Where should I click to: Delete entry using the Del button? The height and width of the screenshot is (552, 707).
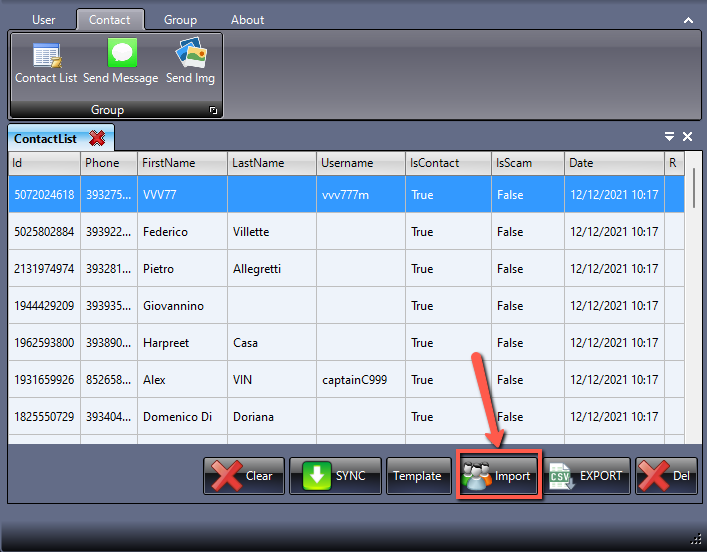point(666,476)
